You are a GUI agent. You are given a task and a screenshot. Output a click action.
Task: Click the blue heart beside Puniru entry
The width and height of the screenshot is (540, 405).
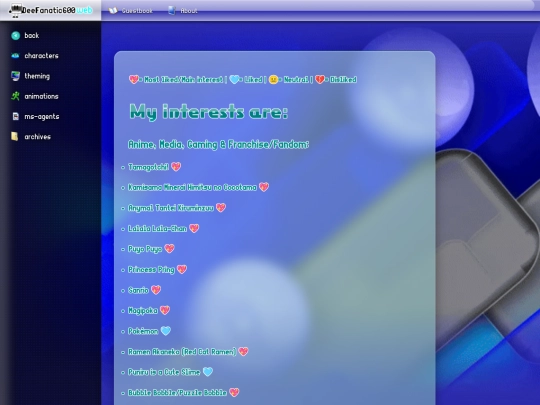point(208,372)
